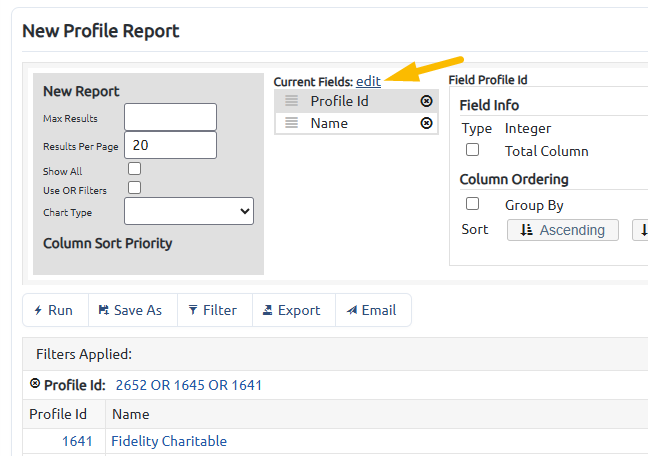Open profile link 1641
648x456 pixels.
coord(77,441)
